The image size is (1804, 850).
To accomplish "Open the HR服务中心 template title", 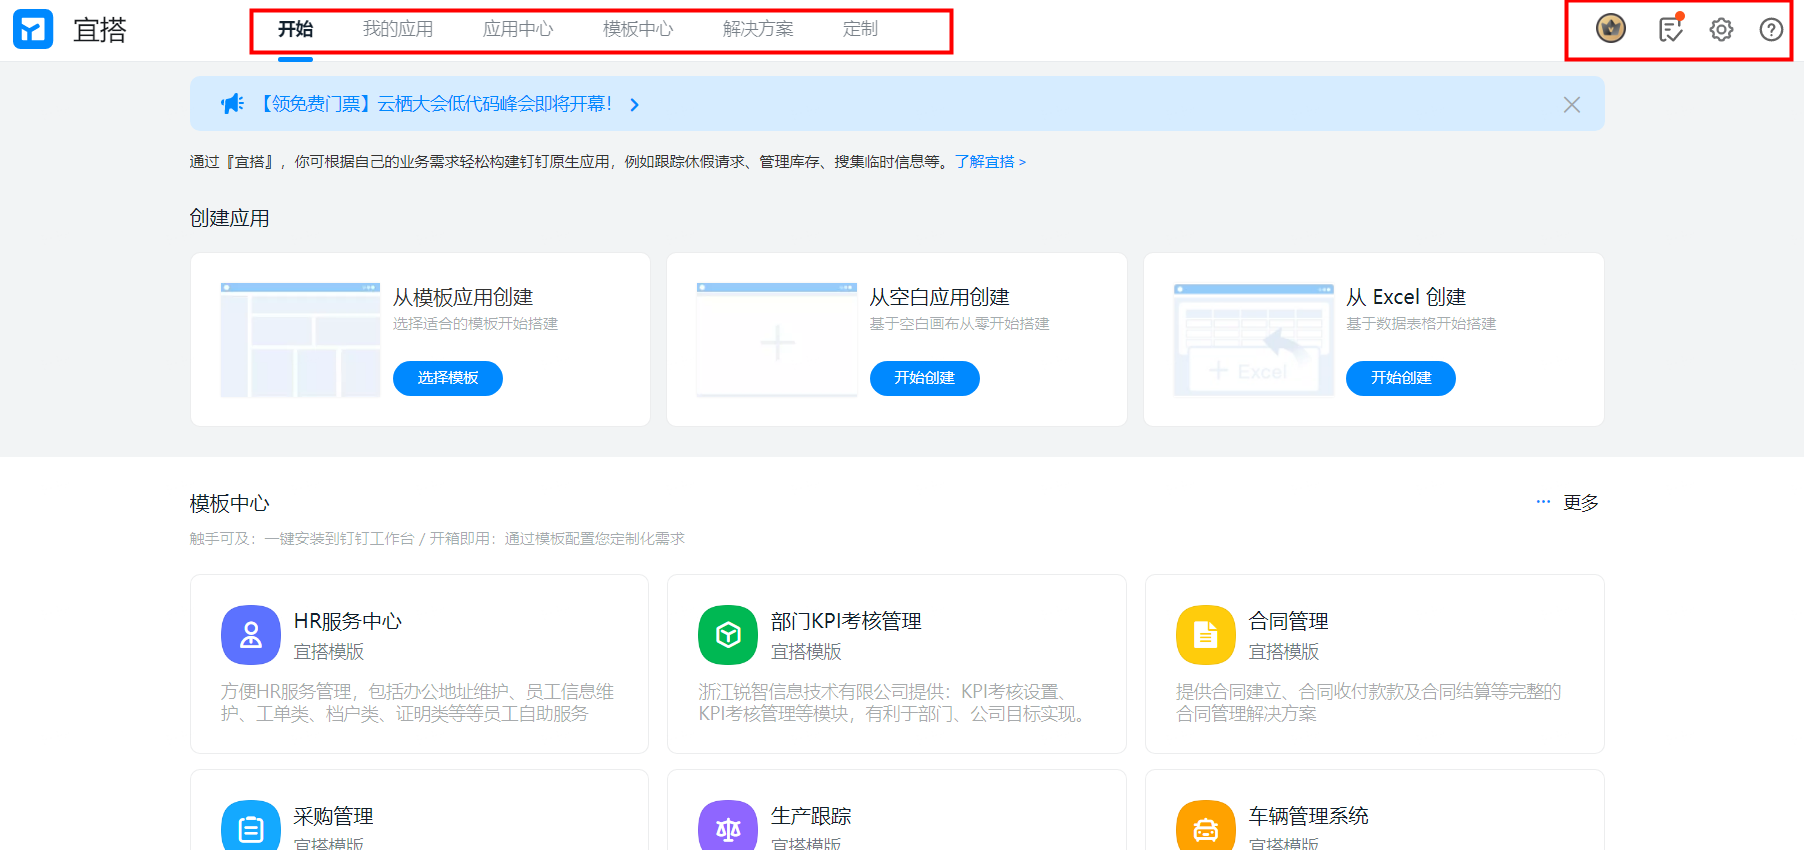I will coord(348,621).
